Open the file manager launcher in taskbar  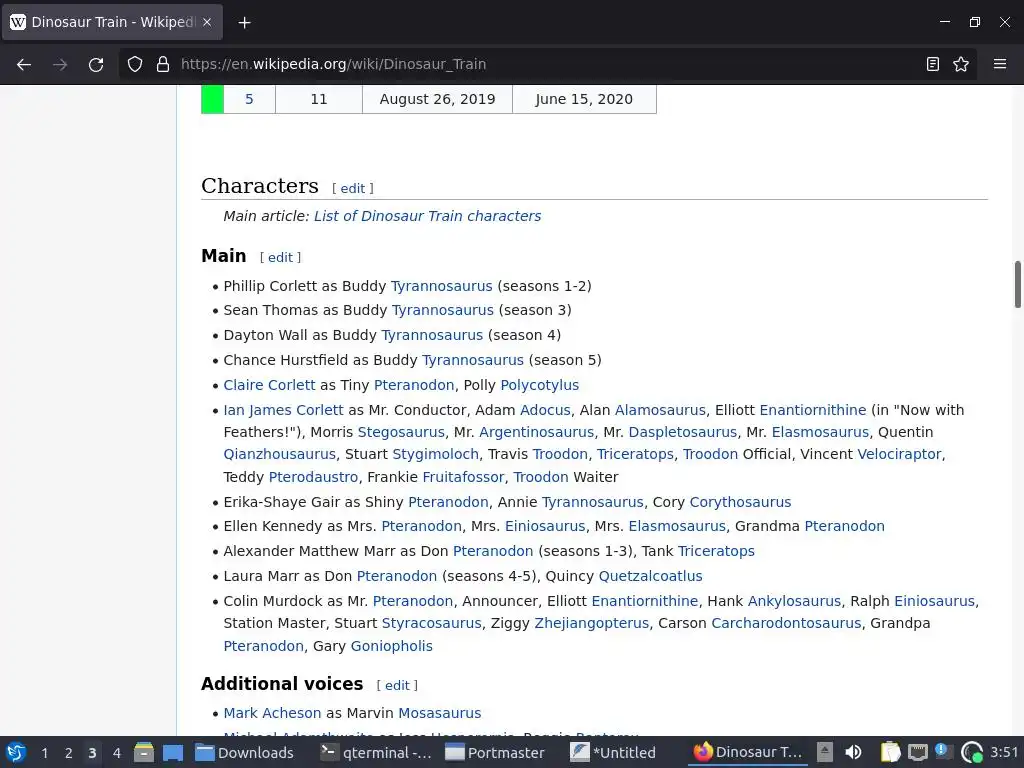(144, 752)
